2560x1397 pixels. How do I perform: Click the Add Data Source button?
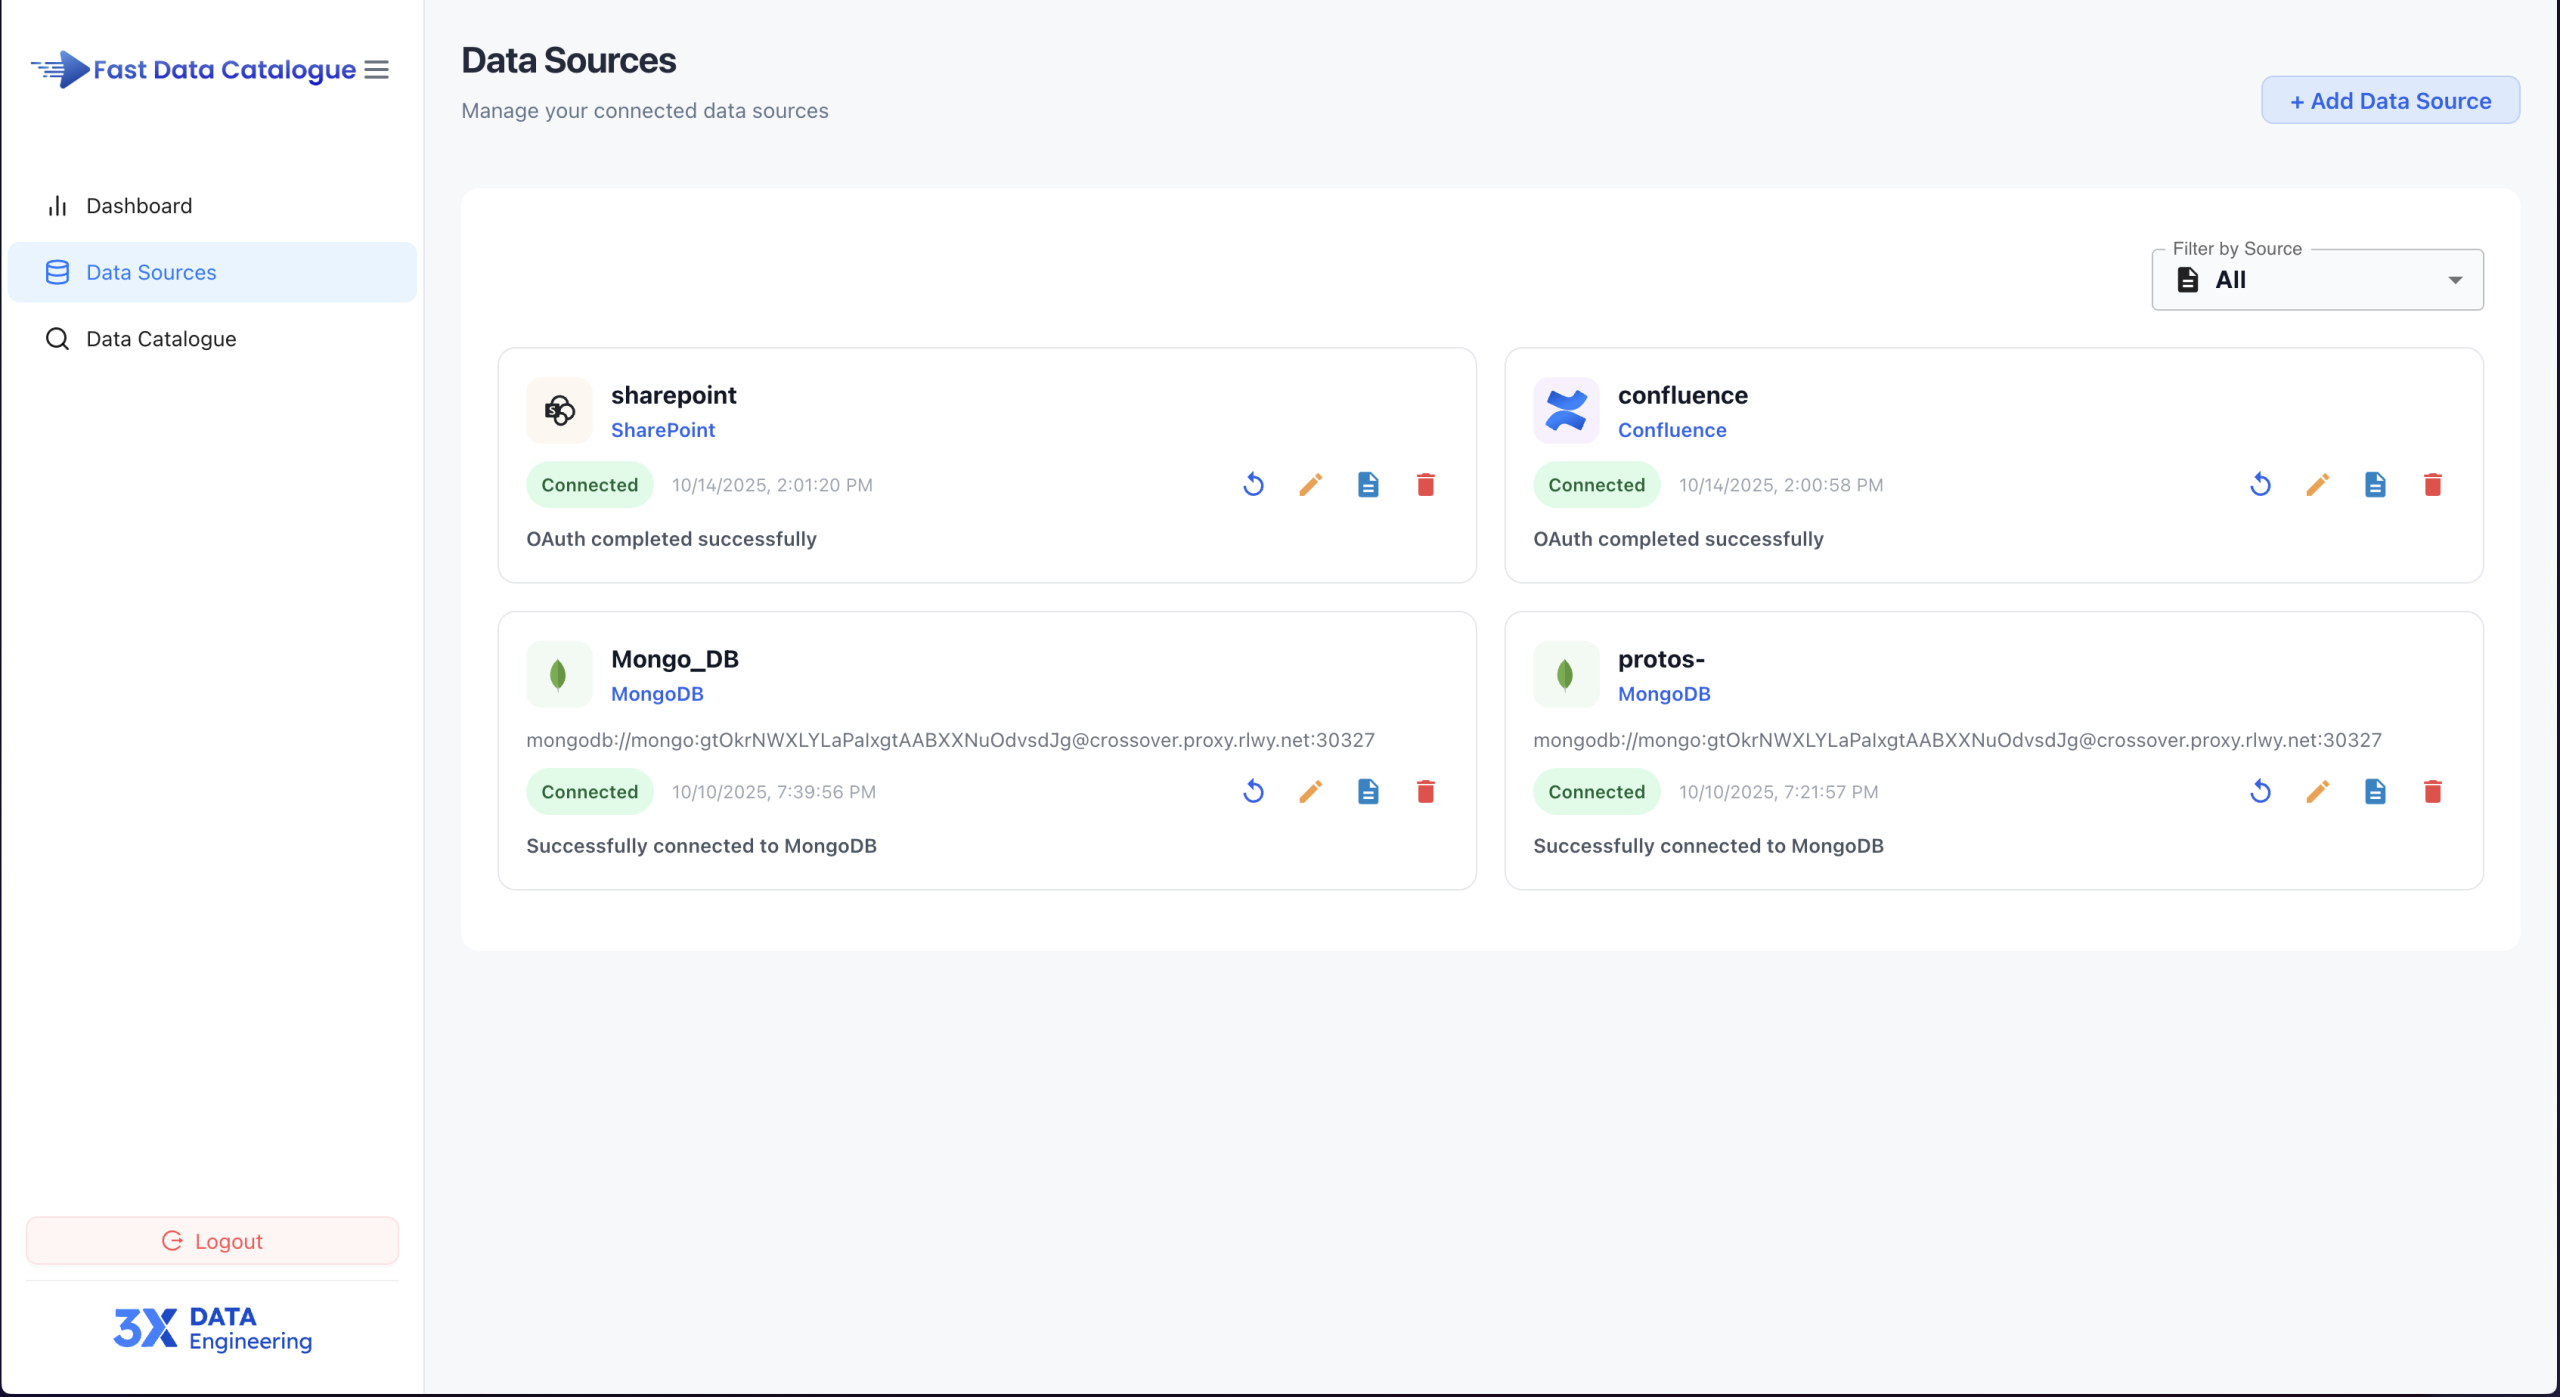click(x=2390, y=100)
